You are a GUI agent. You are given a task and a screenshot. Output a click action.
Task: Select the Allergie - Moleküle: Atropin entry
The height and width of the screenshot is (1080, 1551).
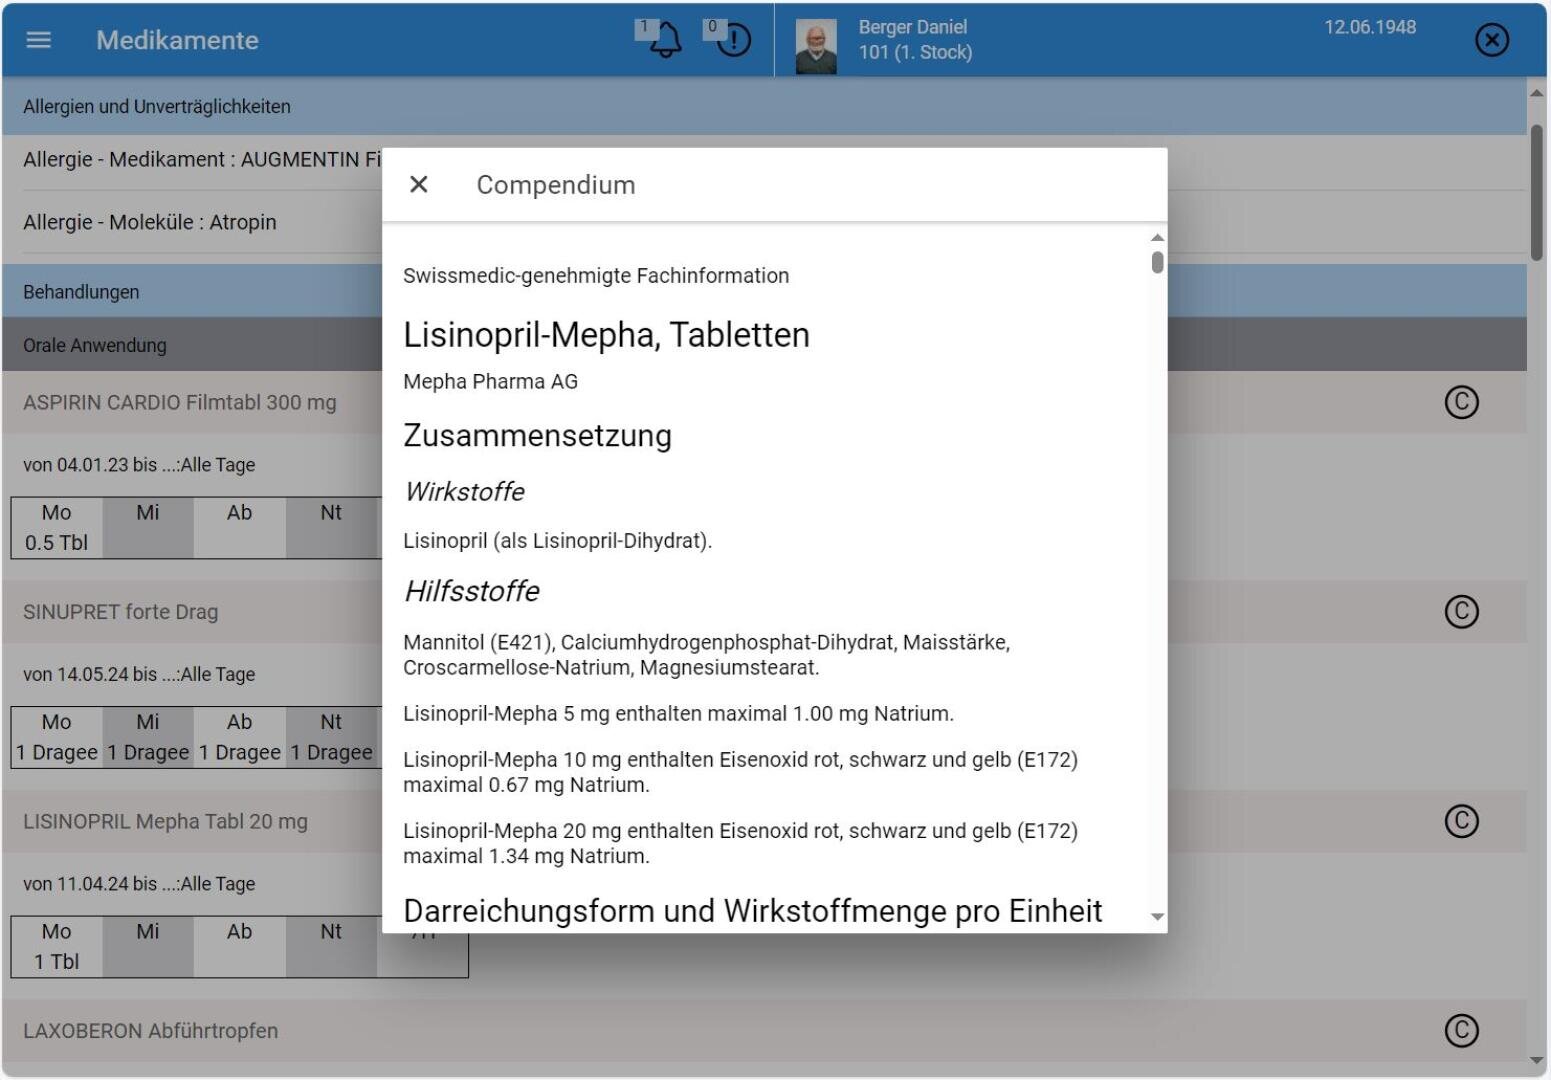pyautogui.click(x=150, y=222)
